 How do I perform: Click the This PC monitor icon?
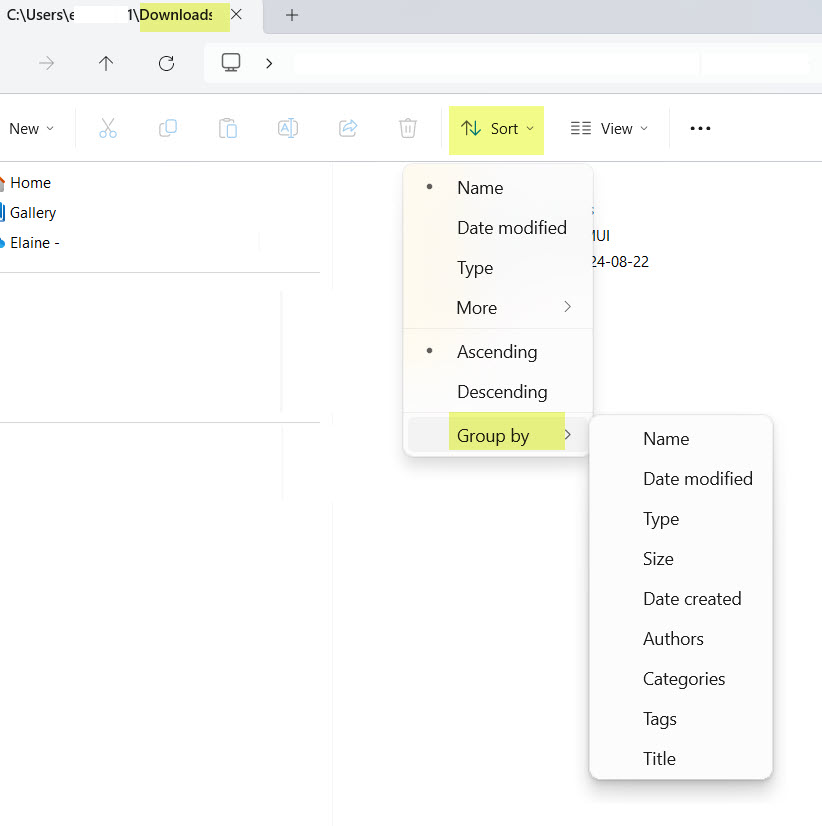pos(231,63)
